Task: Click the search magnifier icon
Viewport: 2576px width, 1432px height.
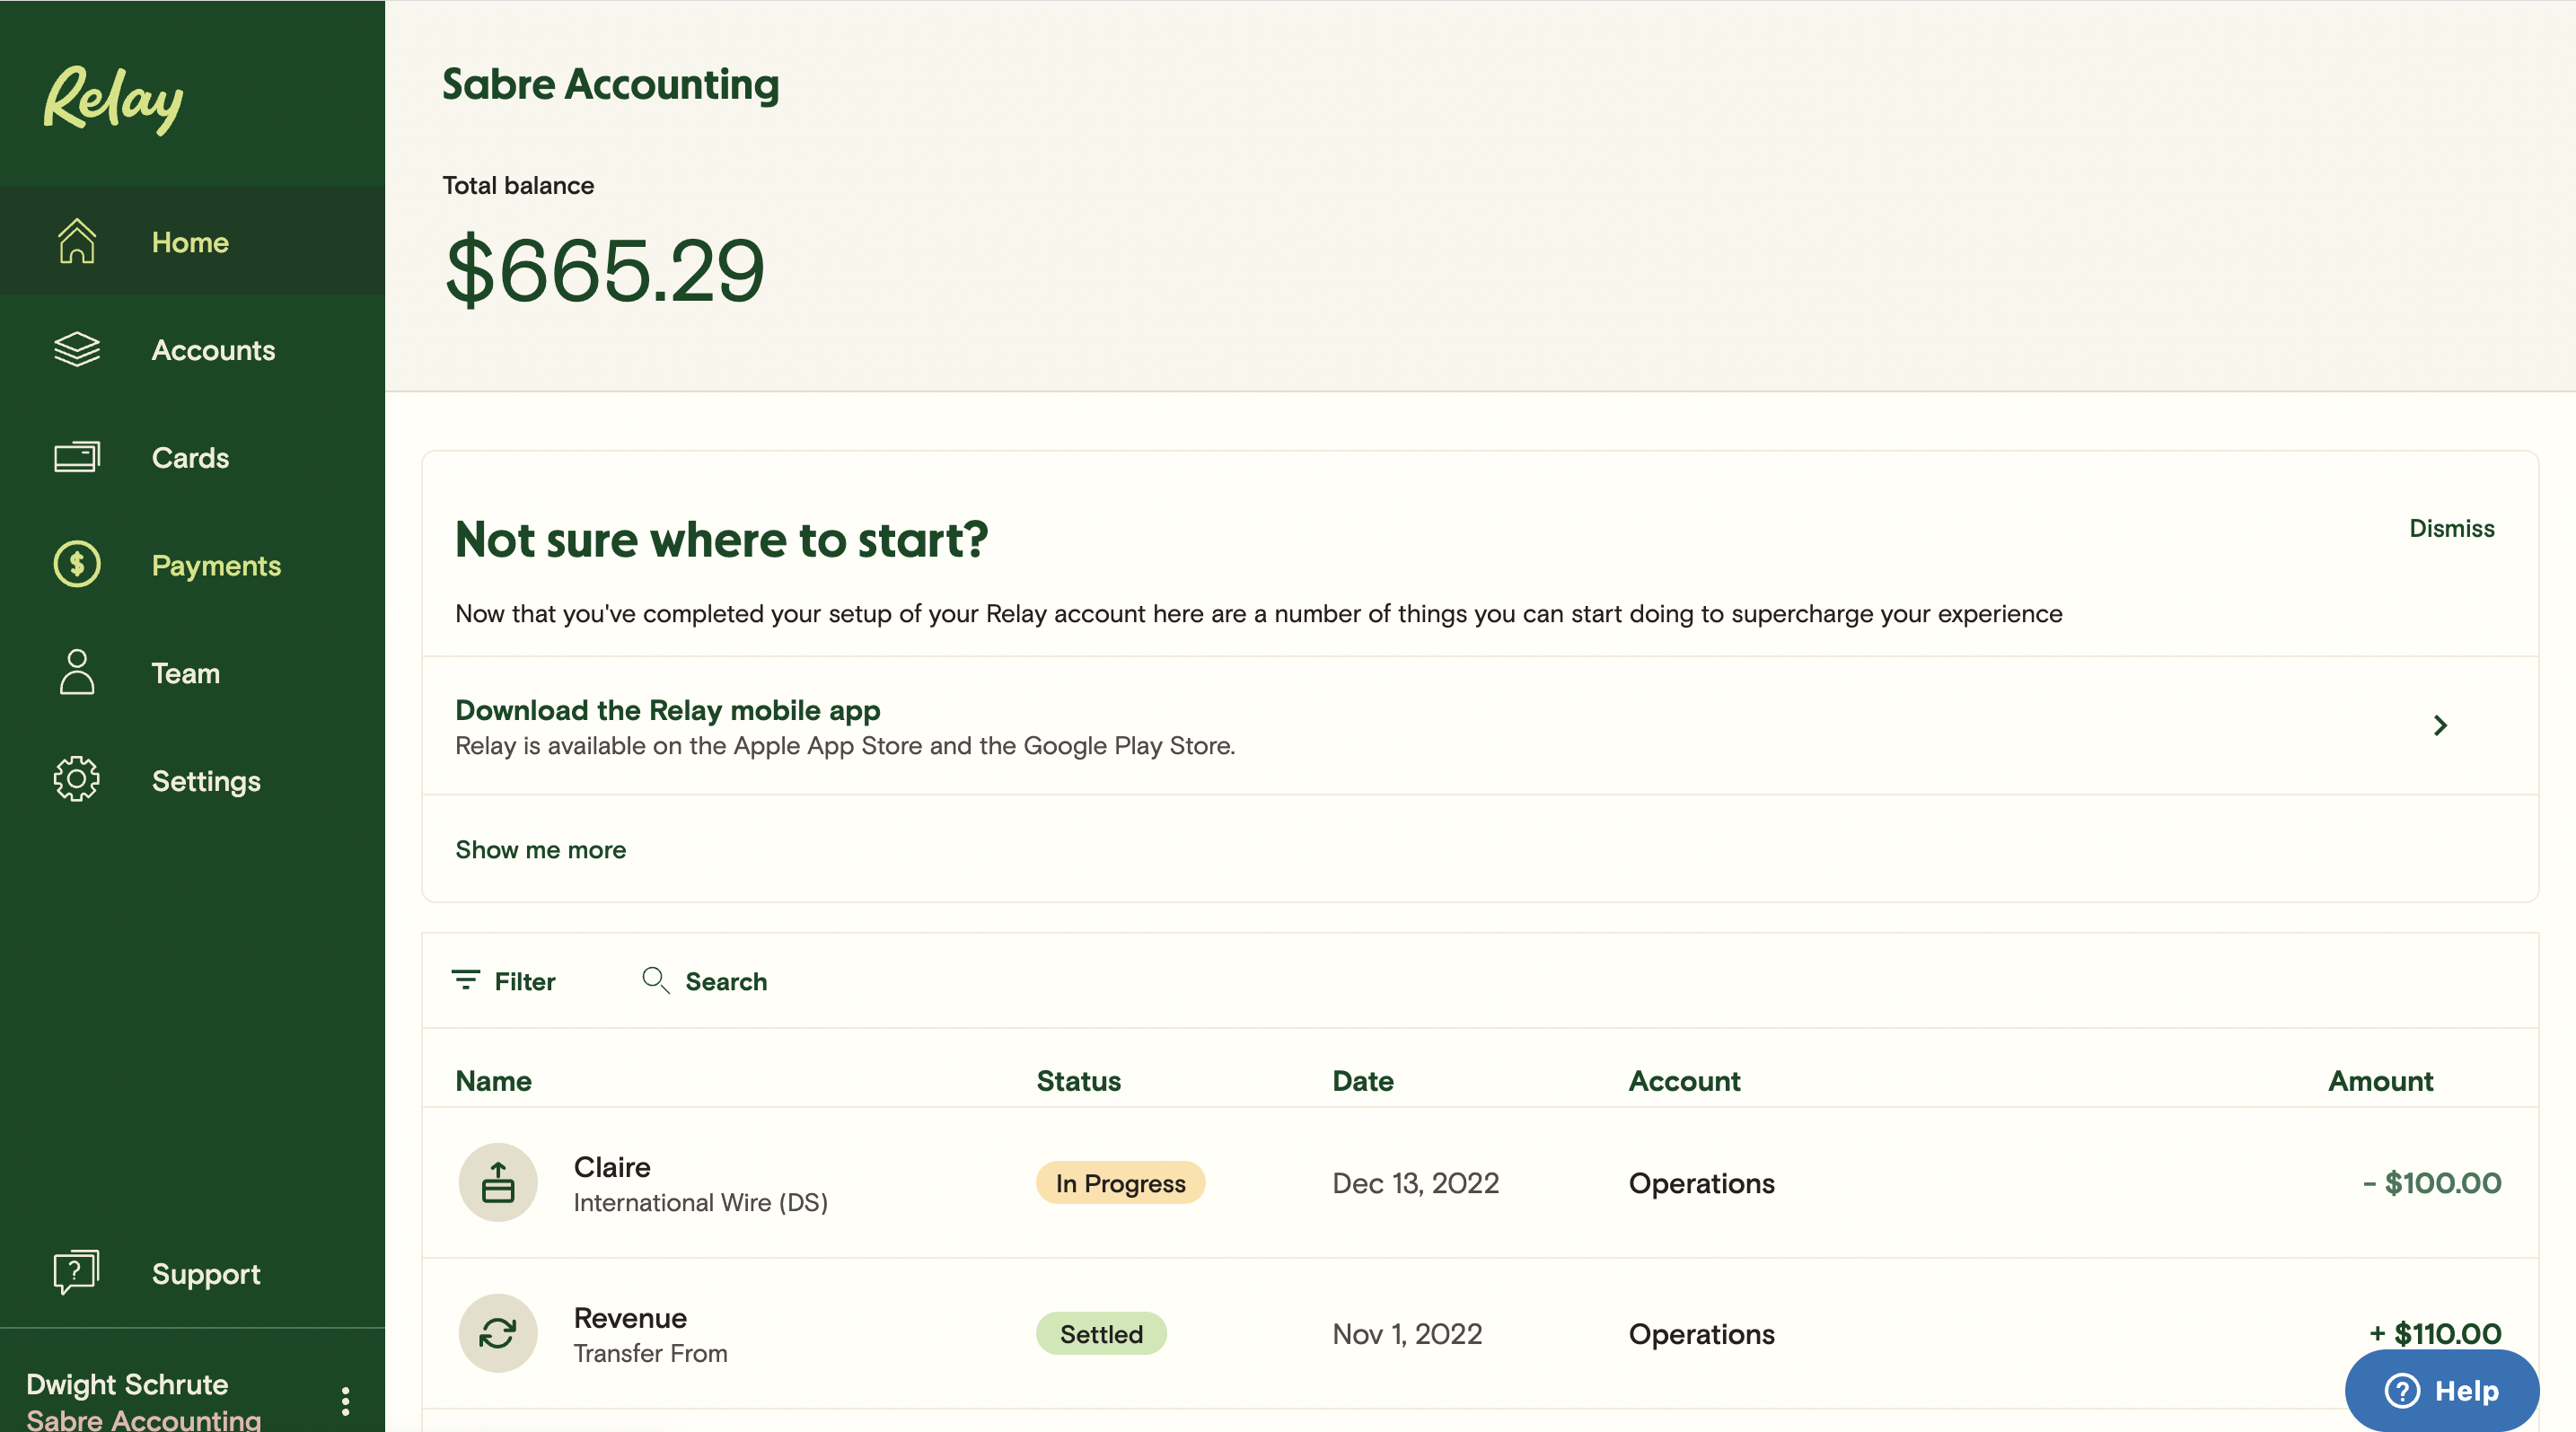Action: click(656, 981)
